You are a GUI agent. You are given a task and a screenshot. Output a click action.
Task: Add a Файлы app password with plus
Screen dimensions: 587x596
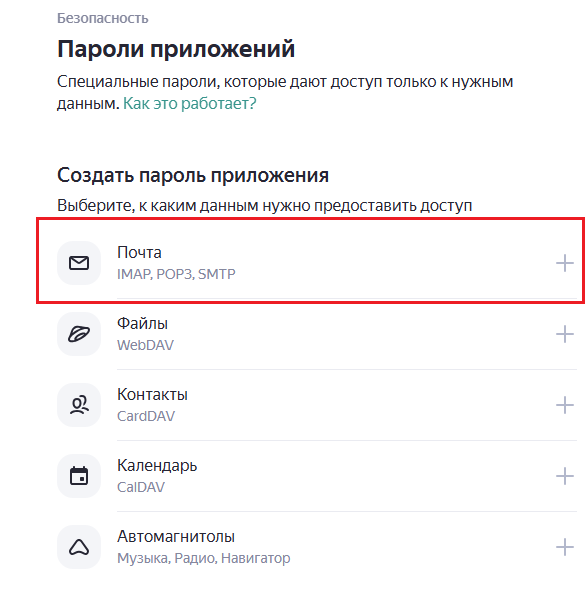point(565,334)
